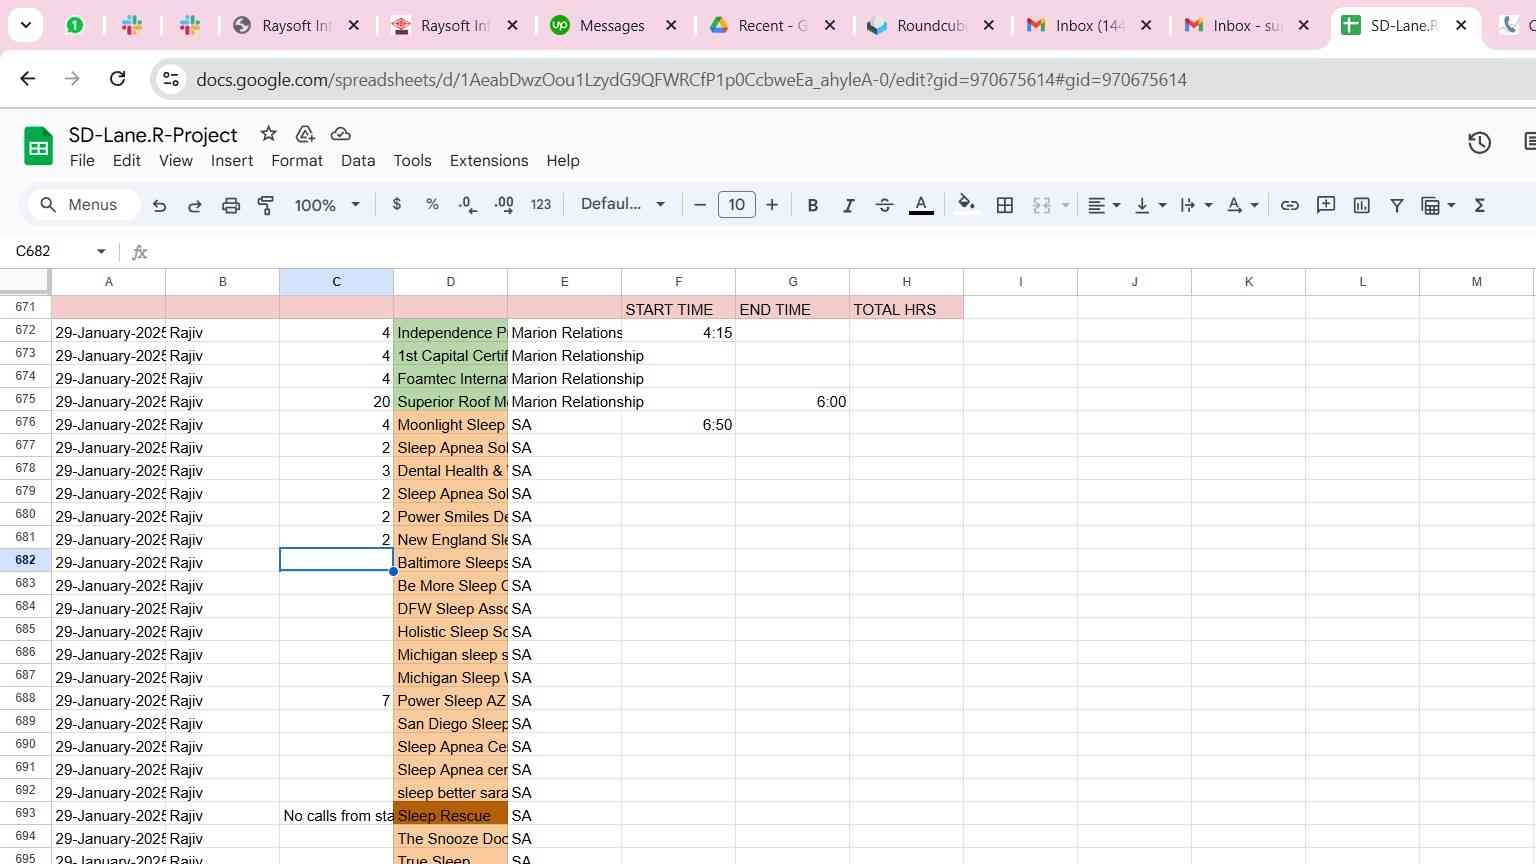Toggle italic formatting

[848, 205]
